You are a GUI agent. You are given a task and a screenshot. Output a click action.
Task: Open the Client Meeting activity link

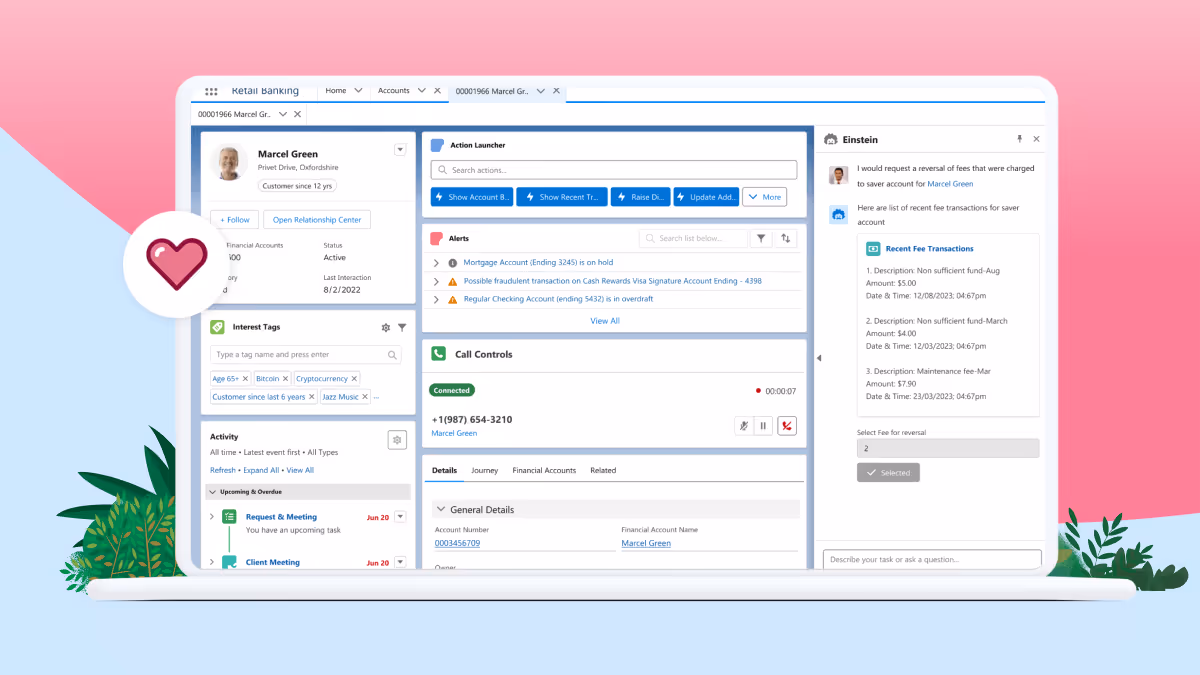(x=273, y=562)
